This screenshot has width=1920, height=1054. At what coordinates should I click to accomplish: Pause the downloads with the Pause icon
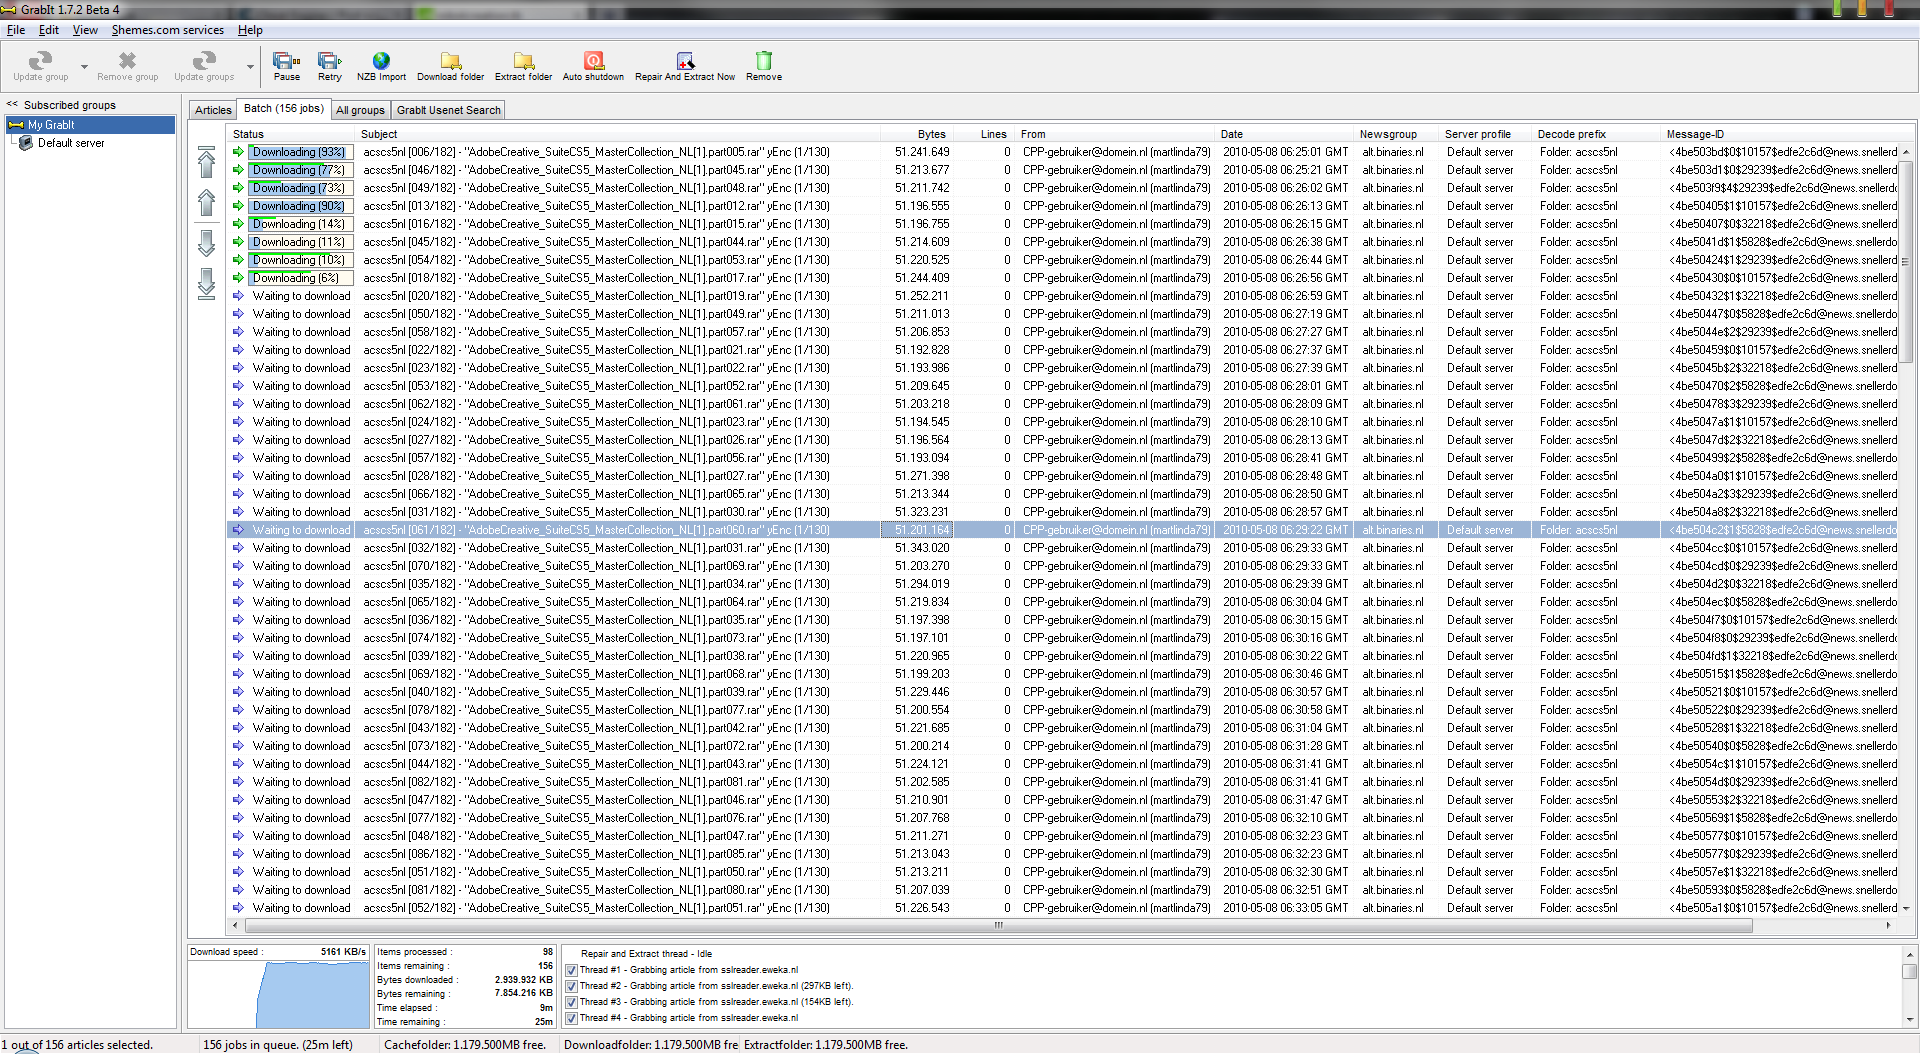pyautogui.click(x=287, y=66)
